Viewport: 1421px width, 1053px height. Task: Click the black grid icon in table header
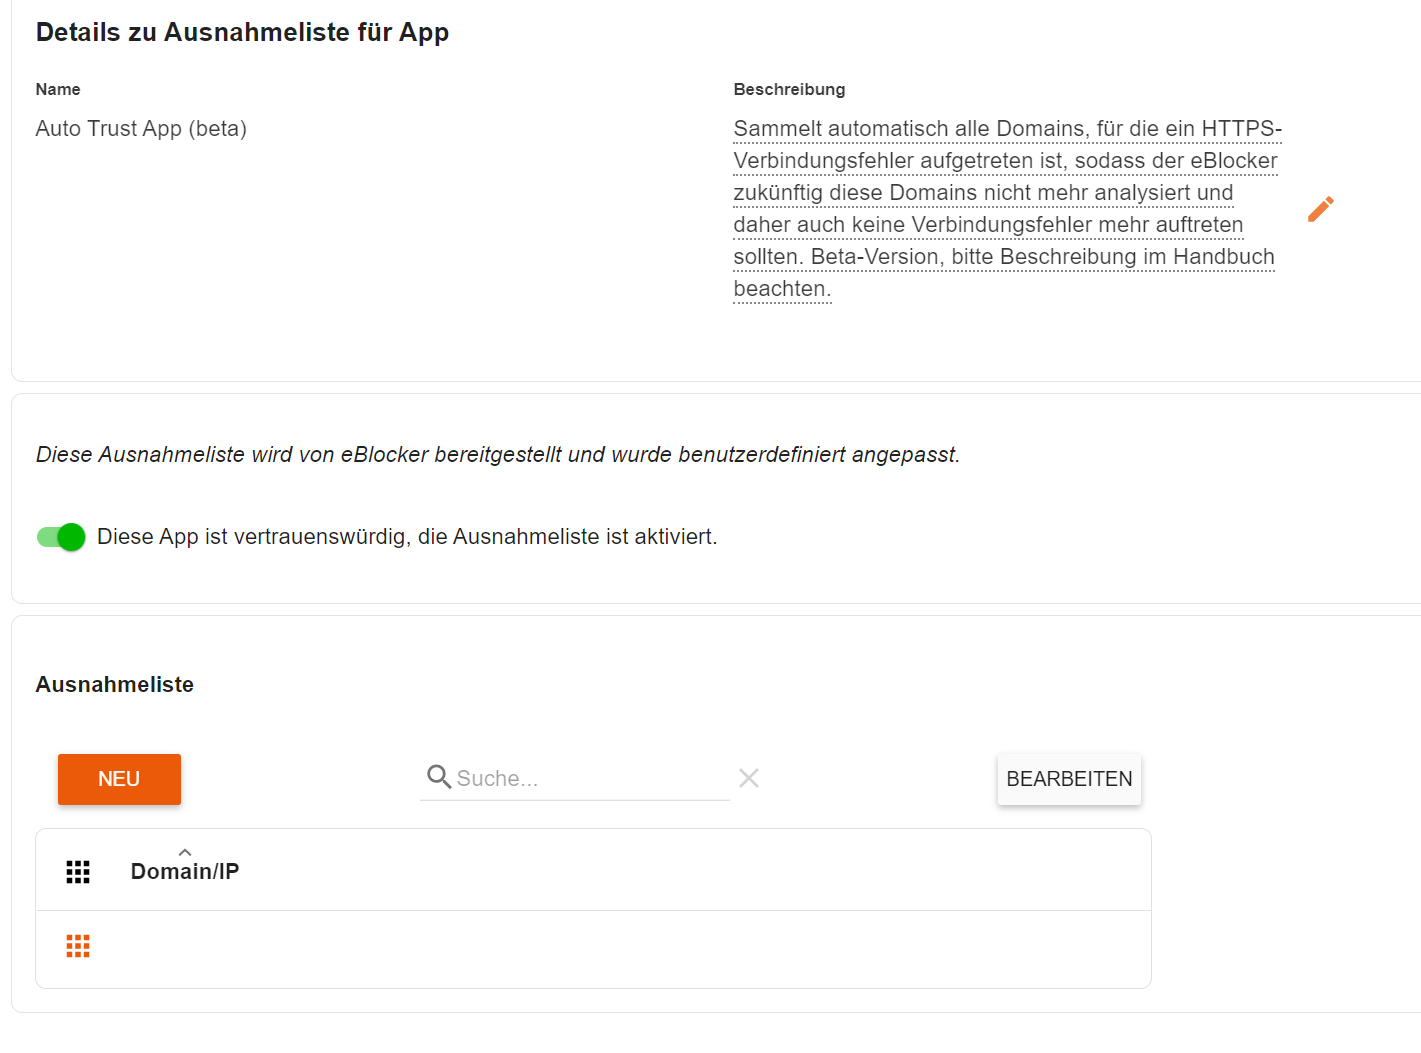78,872
